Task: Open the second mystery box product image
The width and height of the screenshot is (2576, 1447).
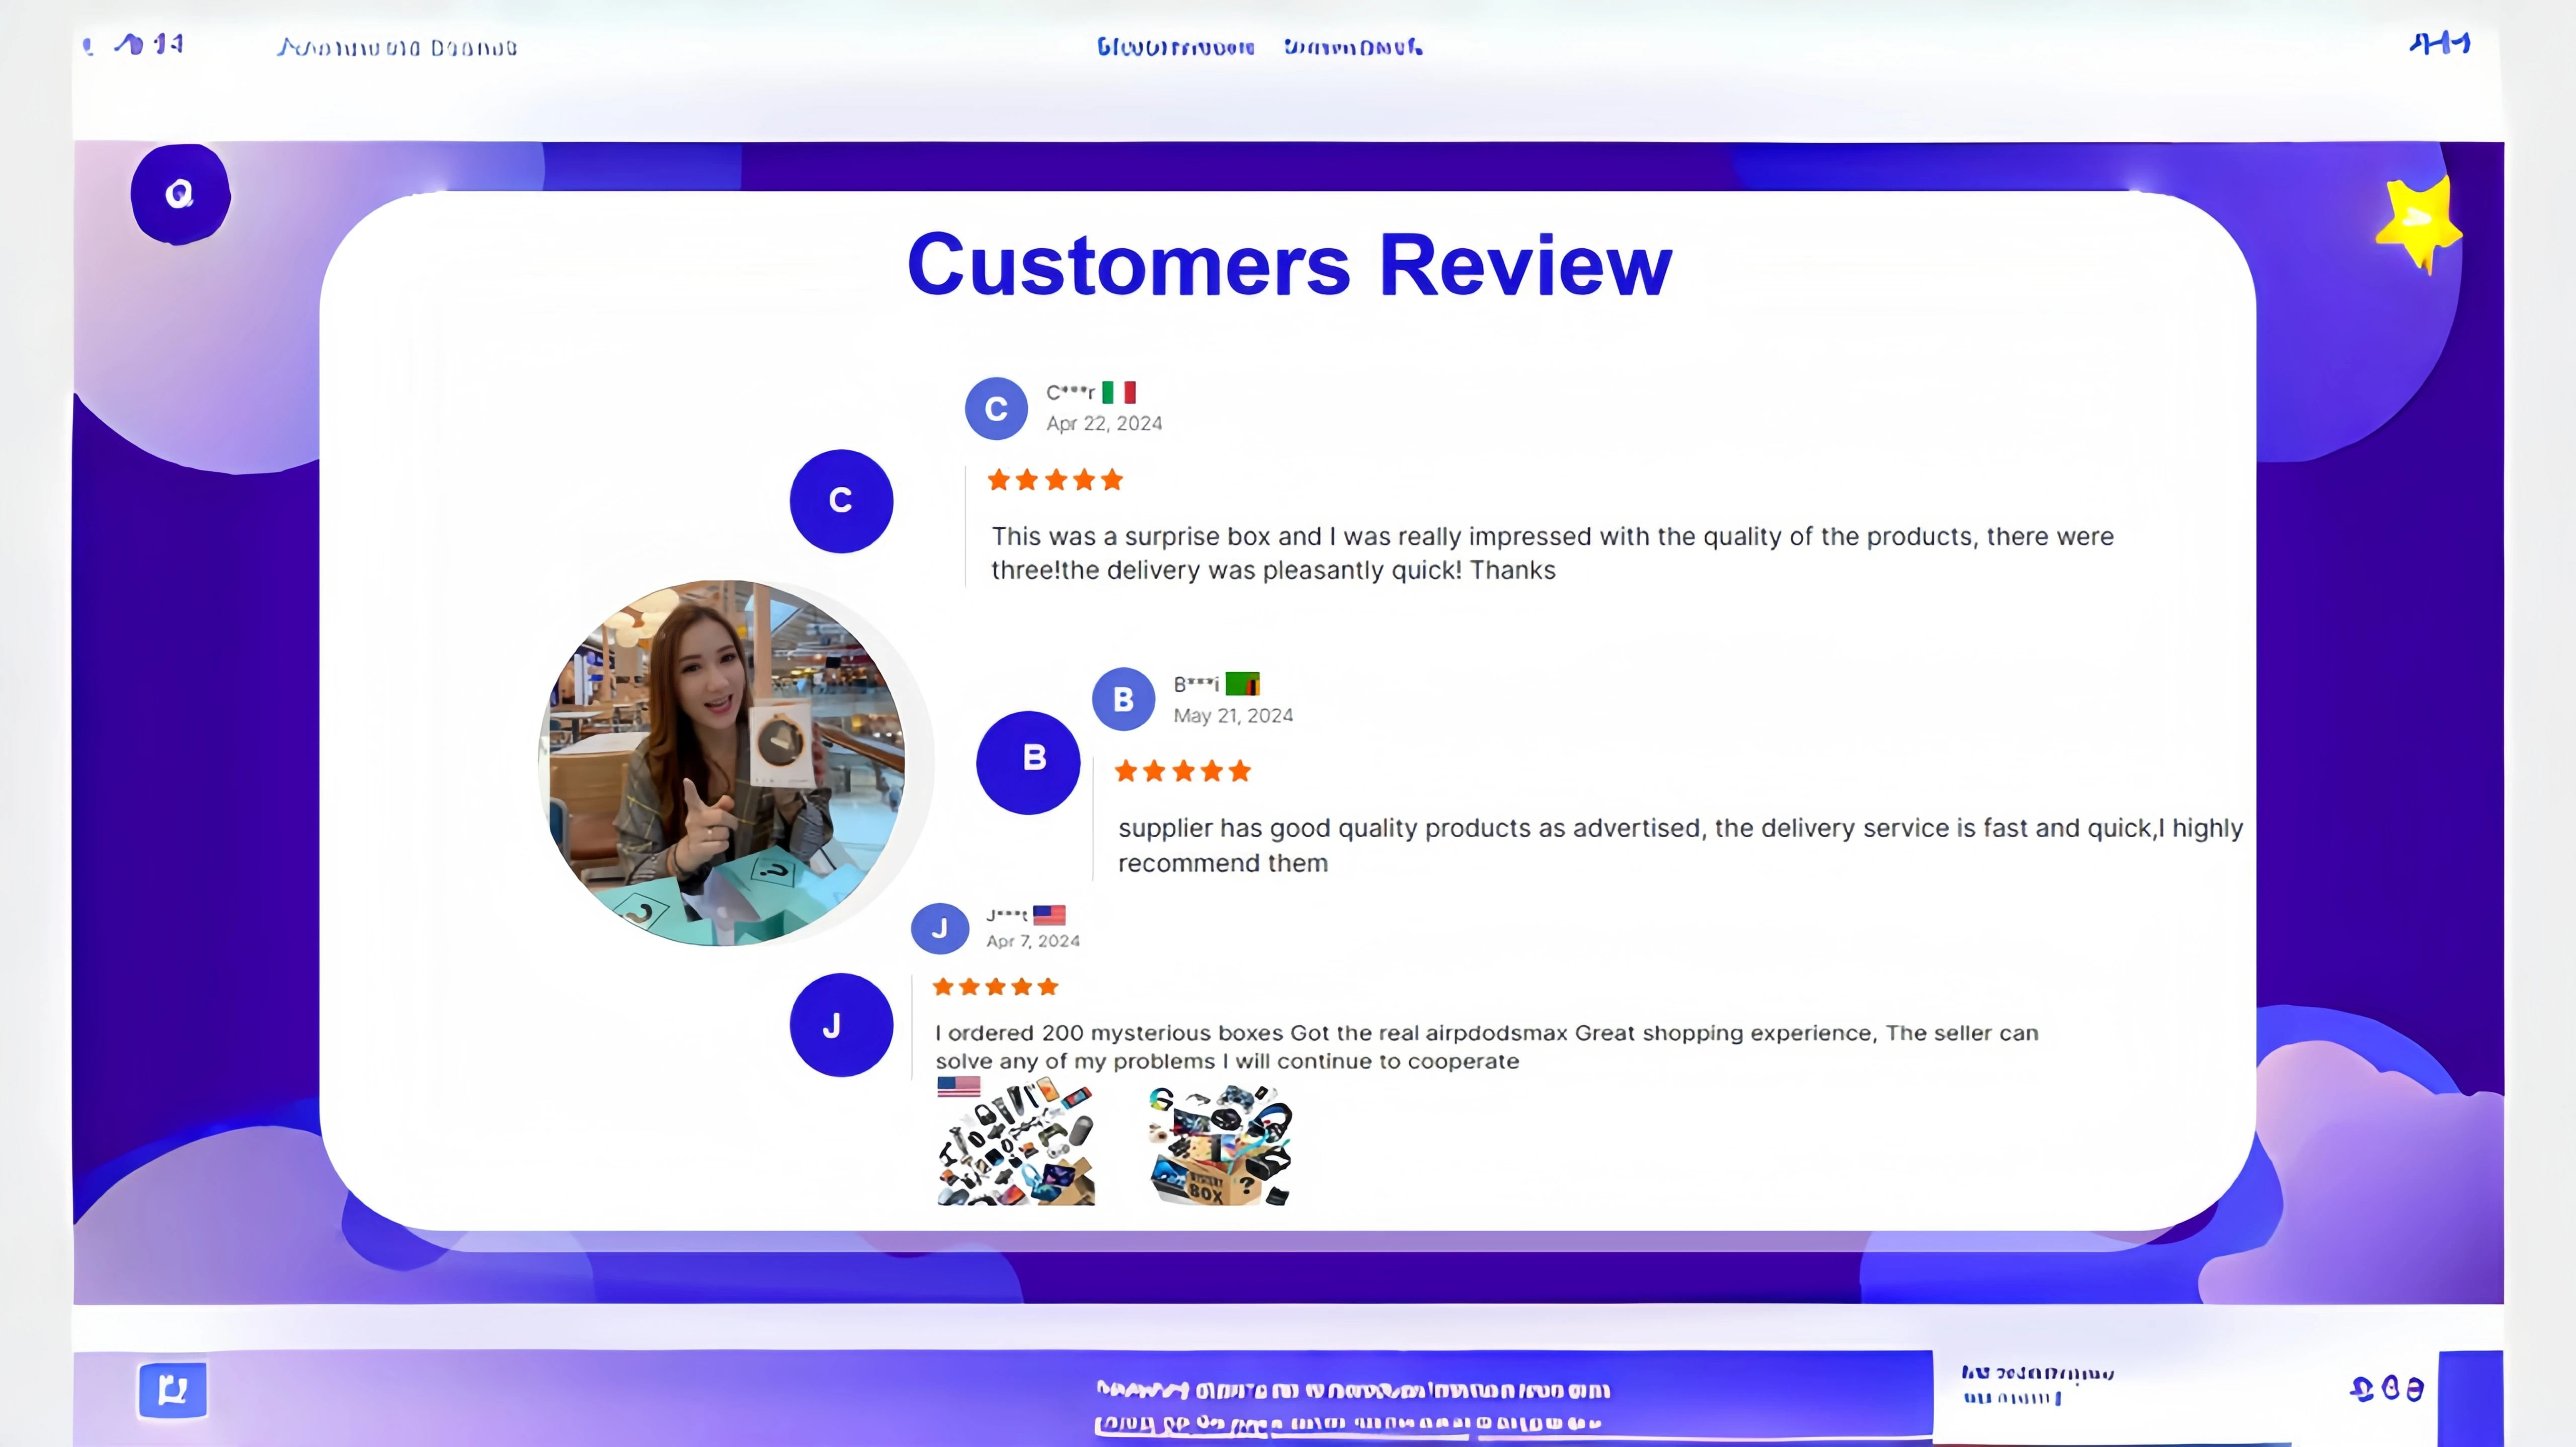Action: click(1219, 1145)
